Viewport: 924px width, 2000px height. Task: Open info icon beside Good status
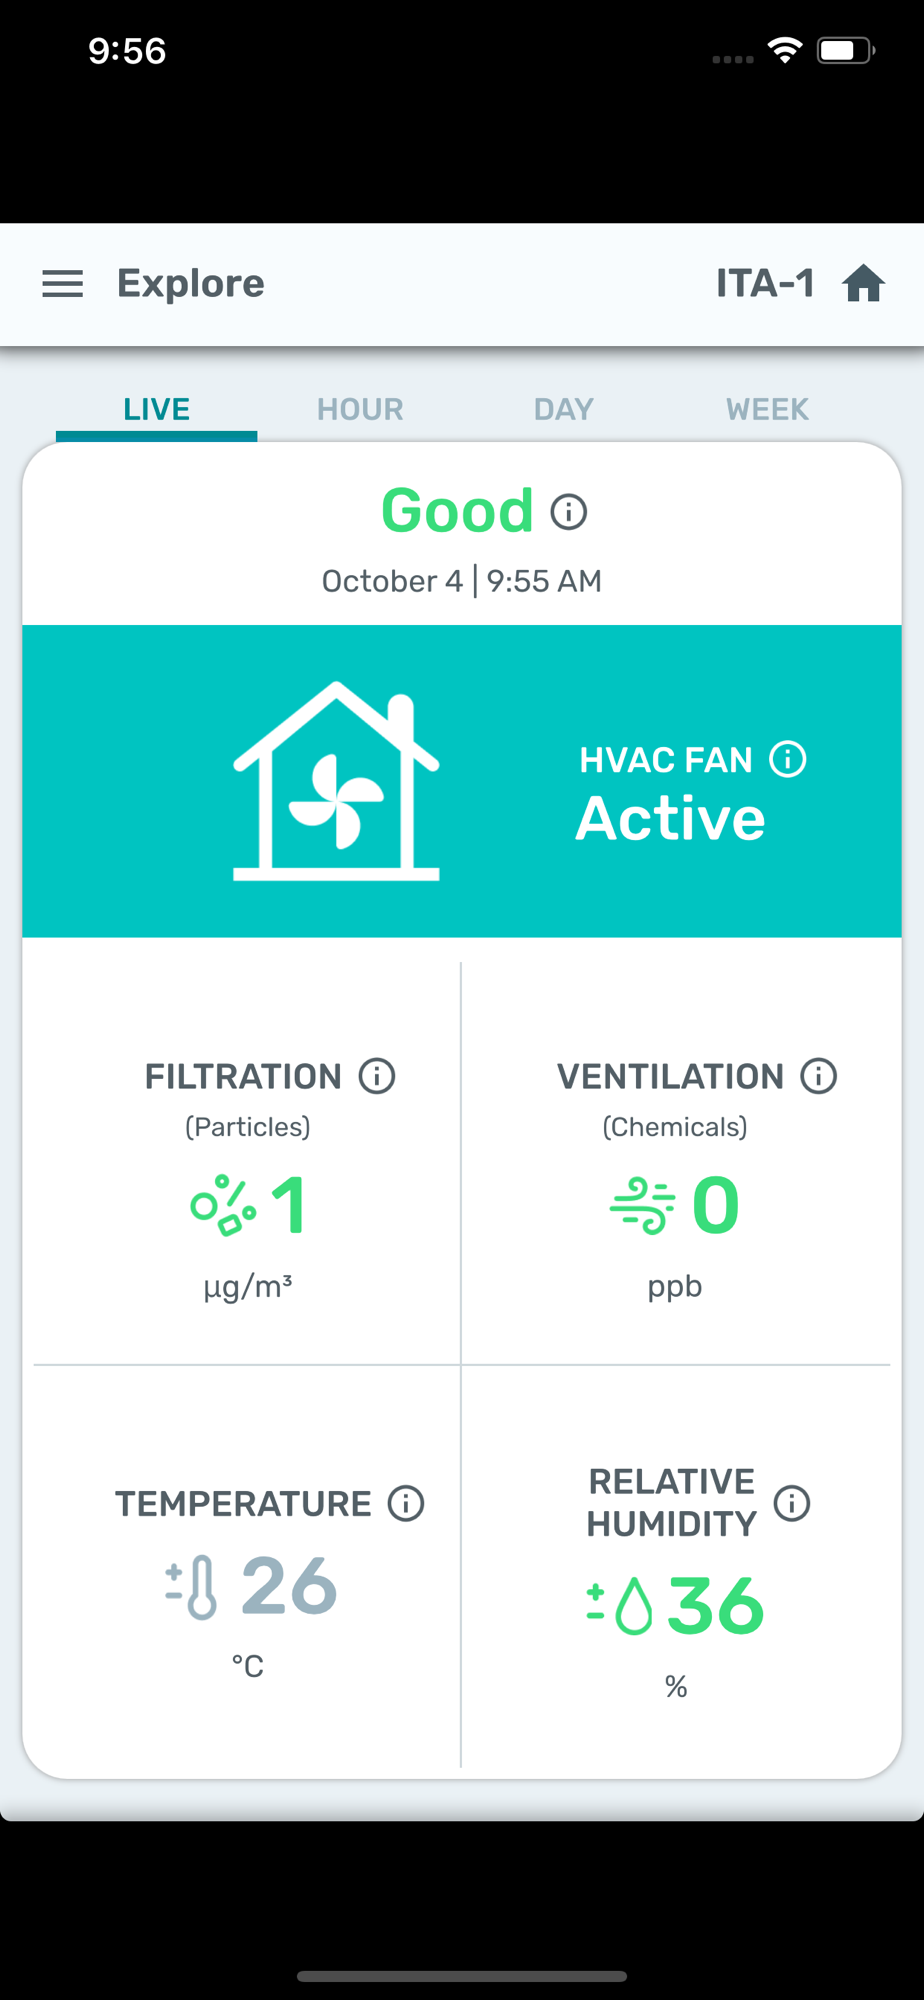point(569,512)
